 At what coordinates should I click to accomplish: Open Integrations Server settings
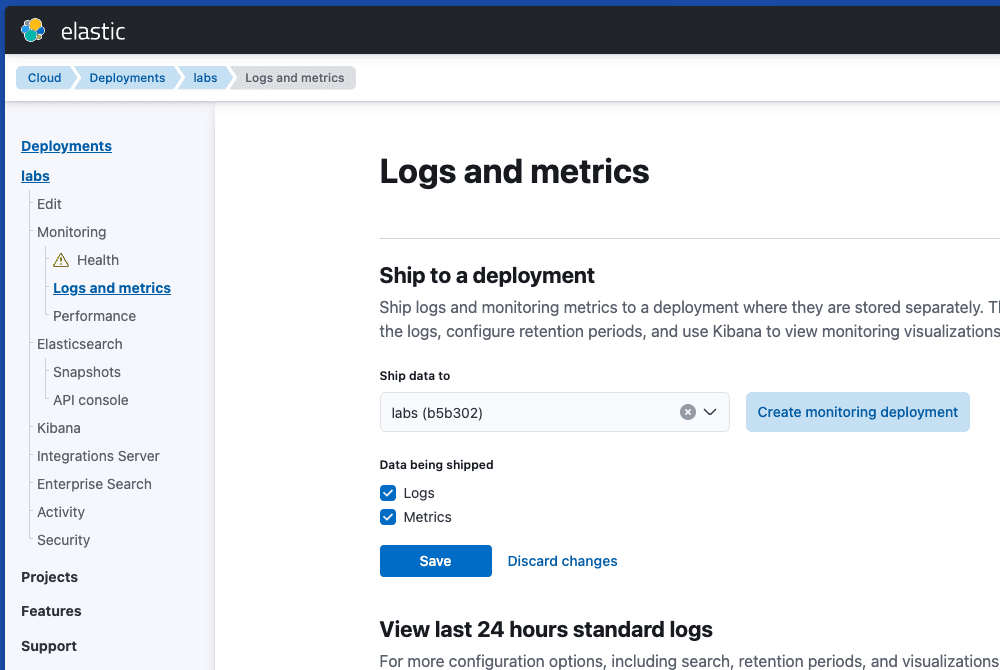[x=98, y=456]
